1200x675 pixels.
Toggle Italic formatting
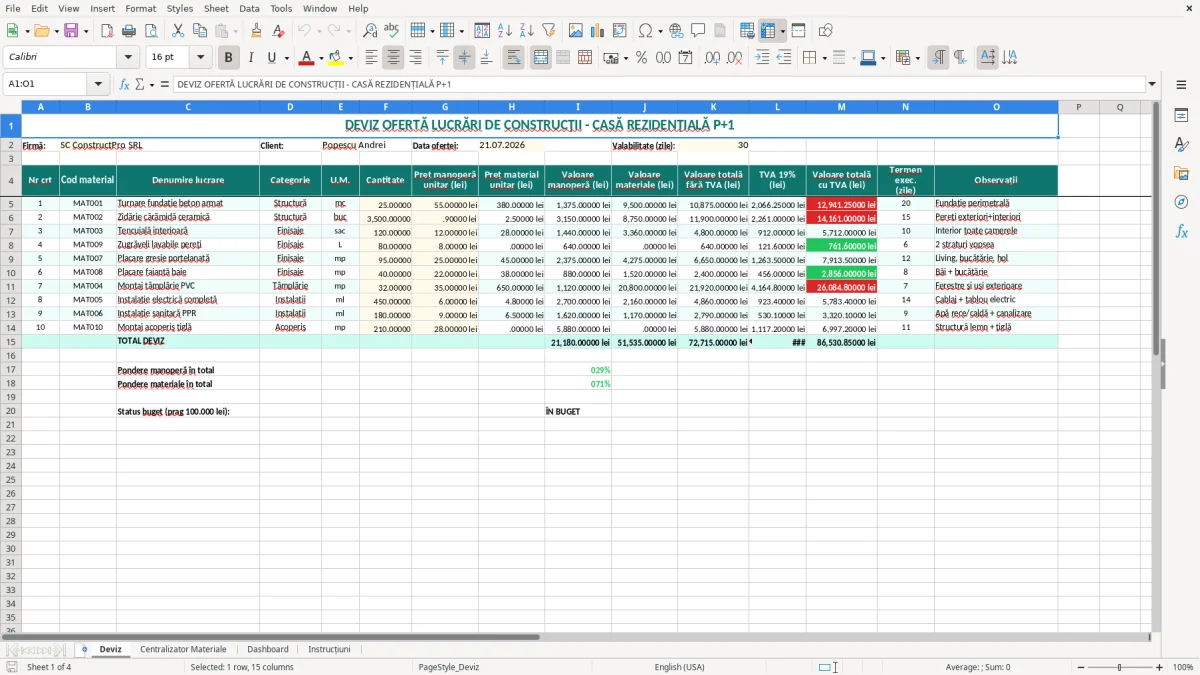click(251, 58)
